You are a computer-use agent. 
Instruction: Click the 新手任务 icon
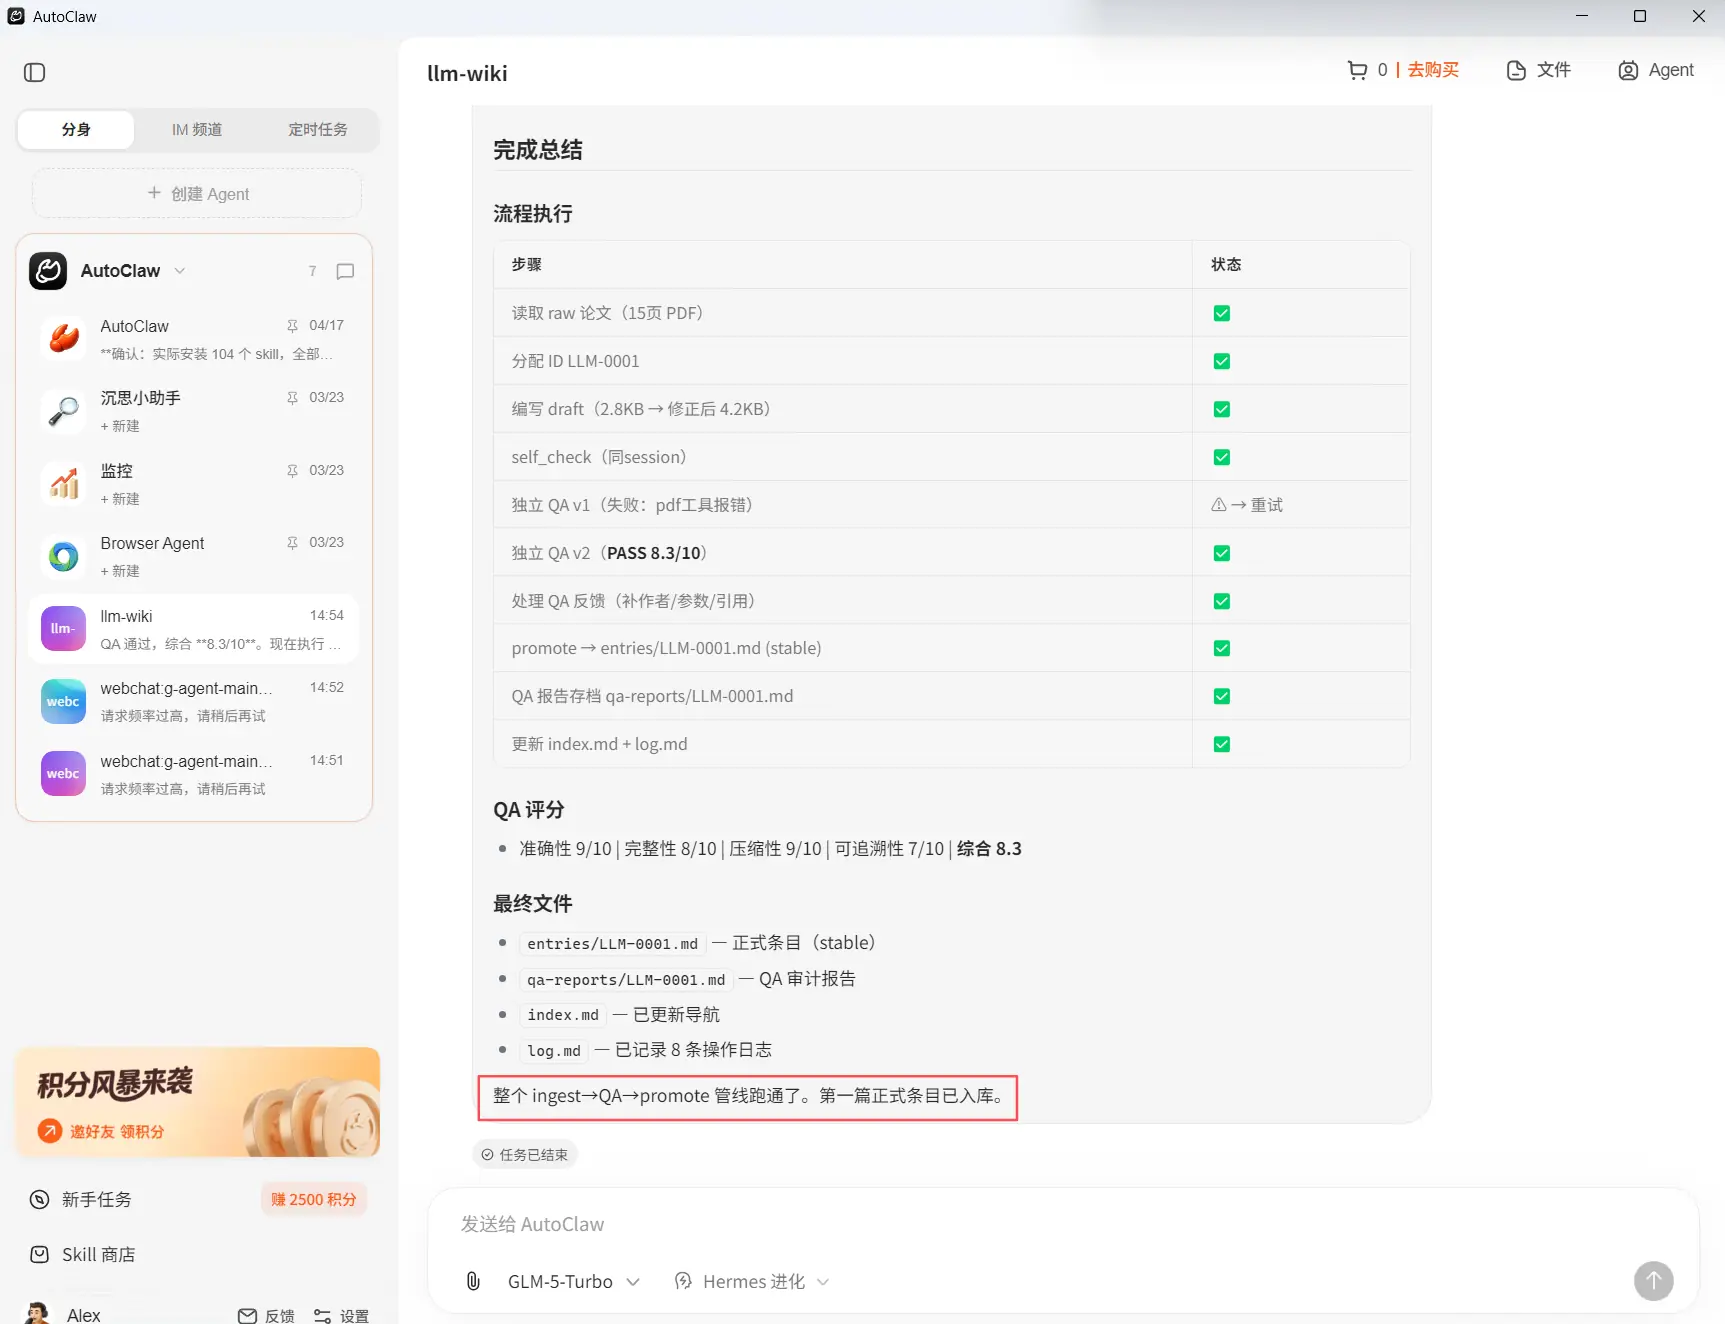tap(40, 1200)
